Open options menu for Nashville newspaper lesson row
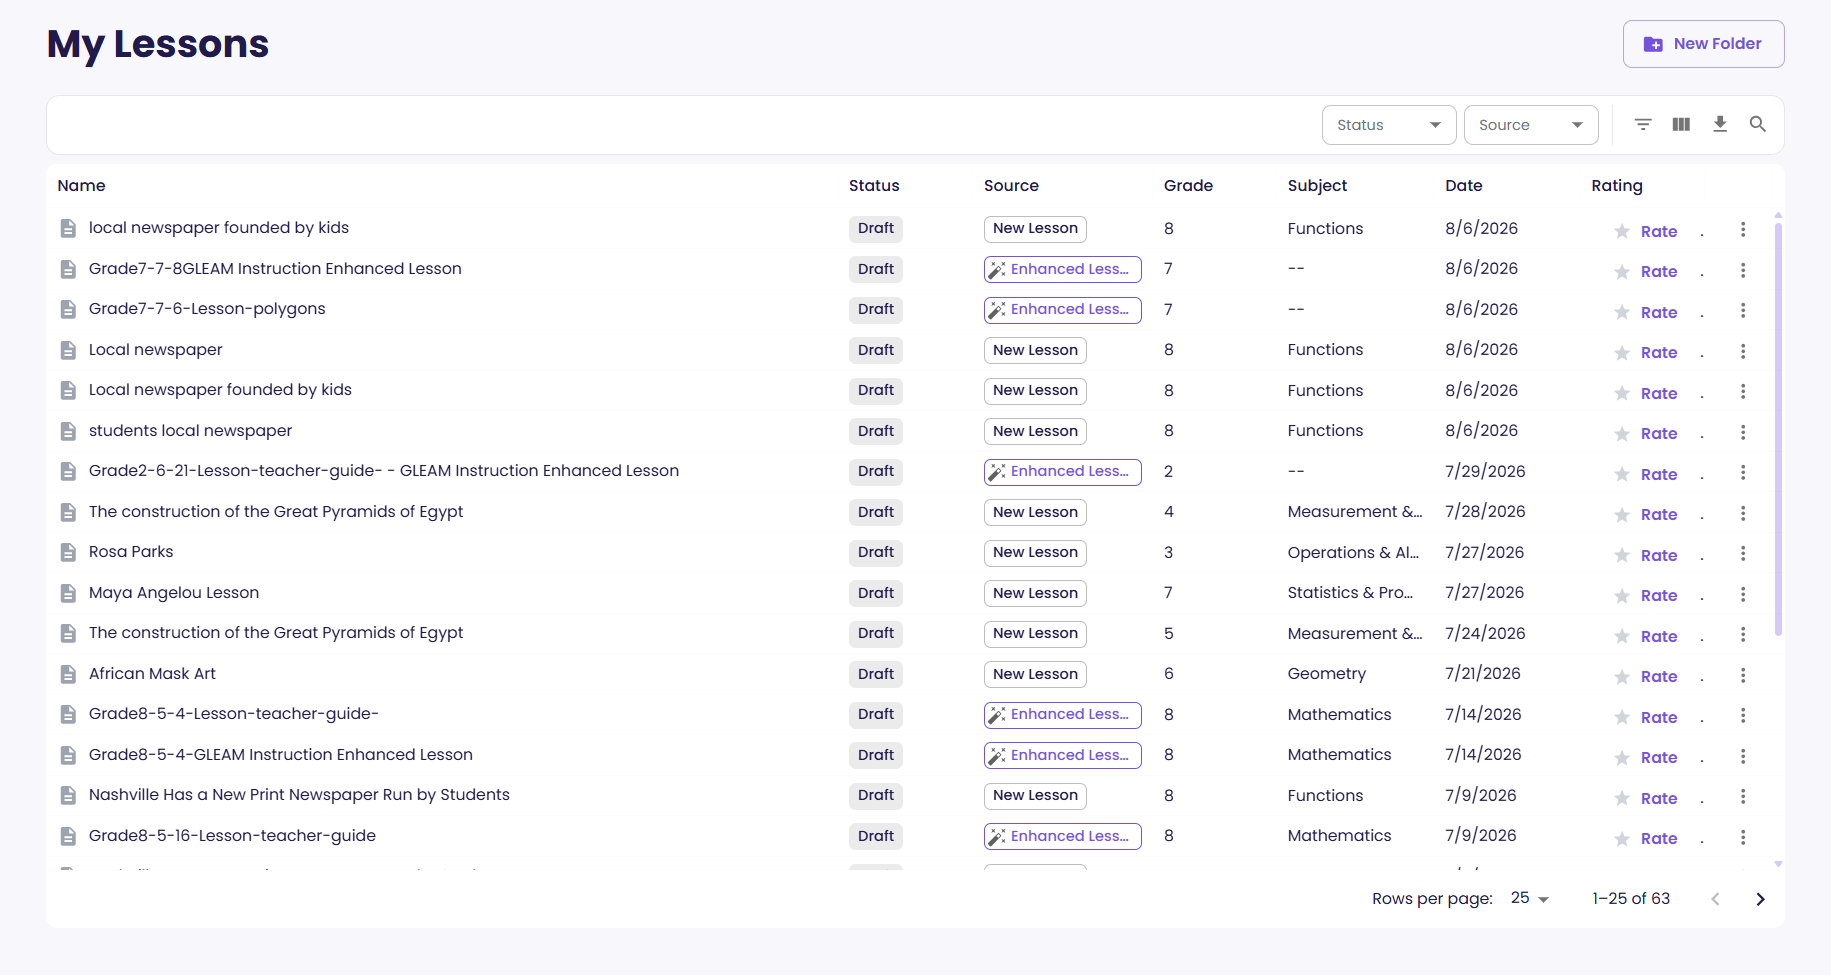 [1743, 796]
